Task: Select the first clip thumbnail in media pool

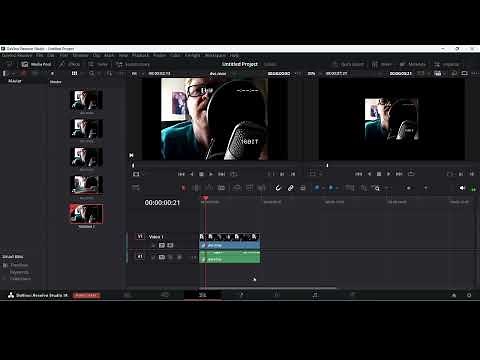Action: point(86,100)
